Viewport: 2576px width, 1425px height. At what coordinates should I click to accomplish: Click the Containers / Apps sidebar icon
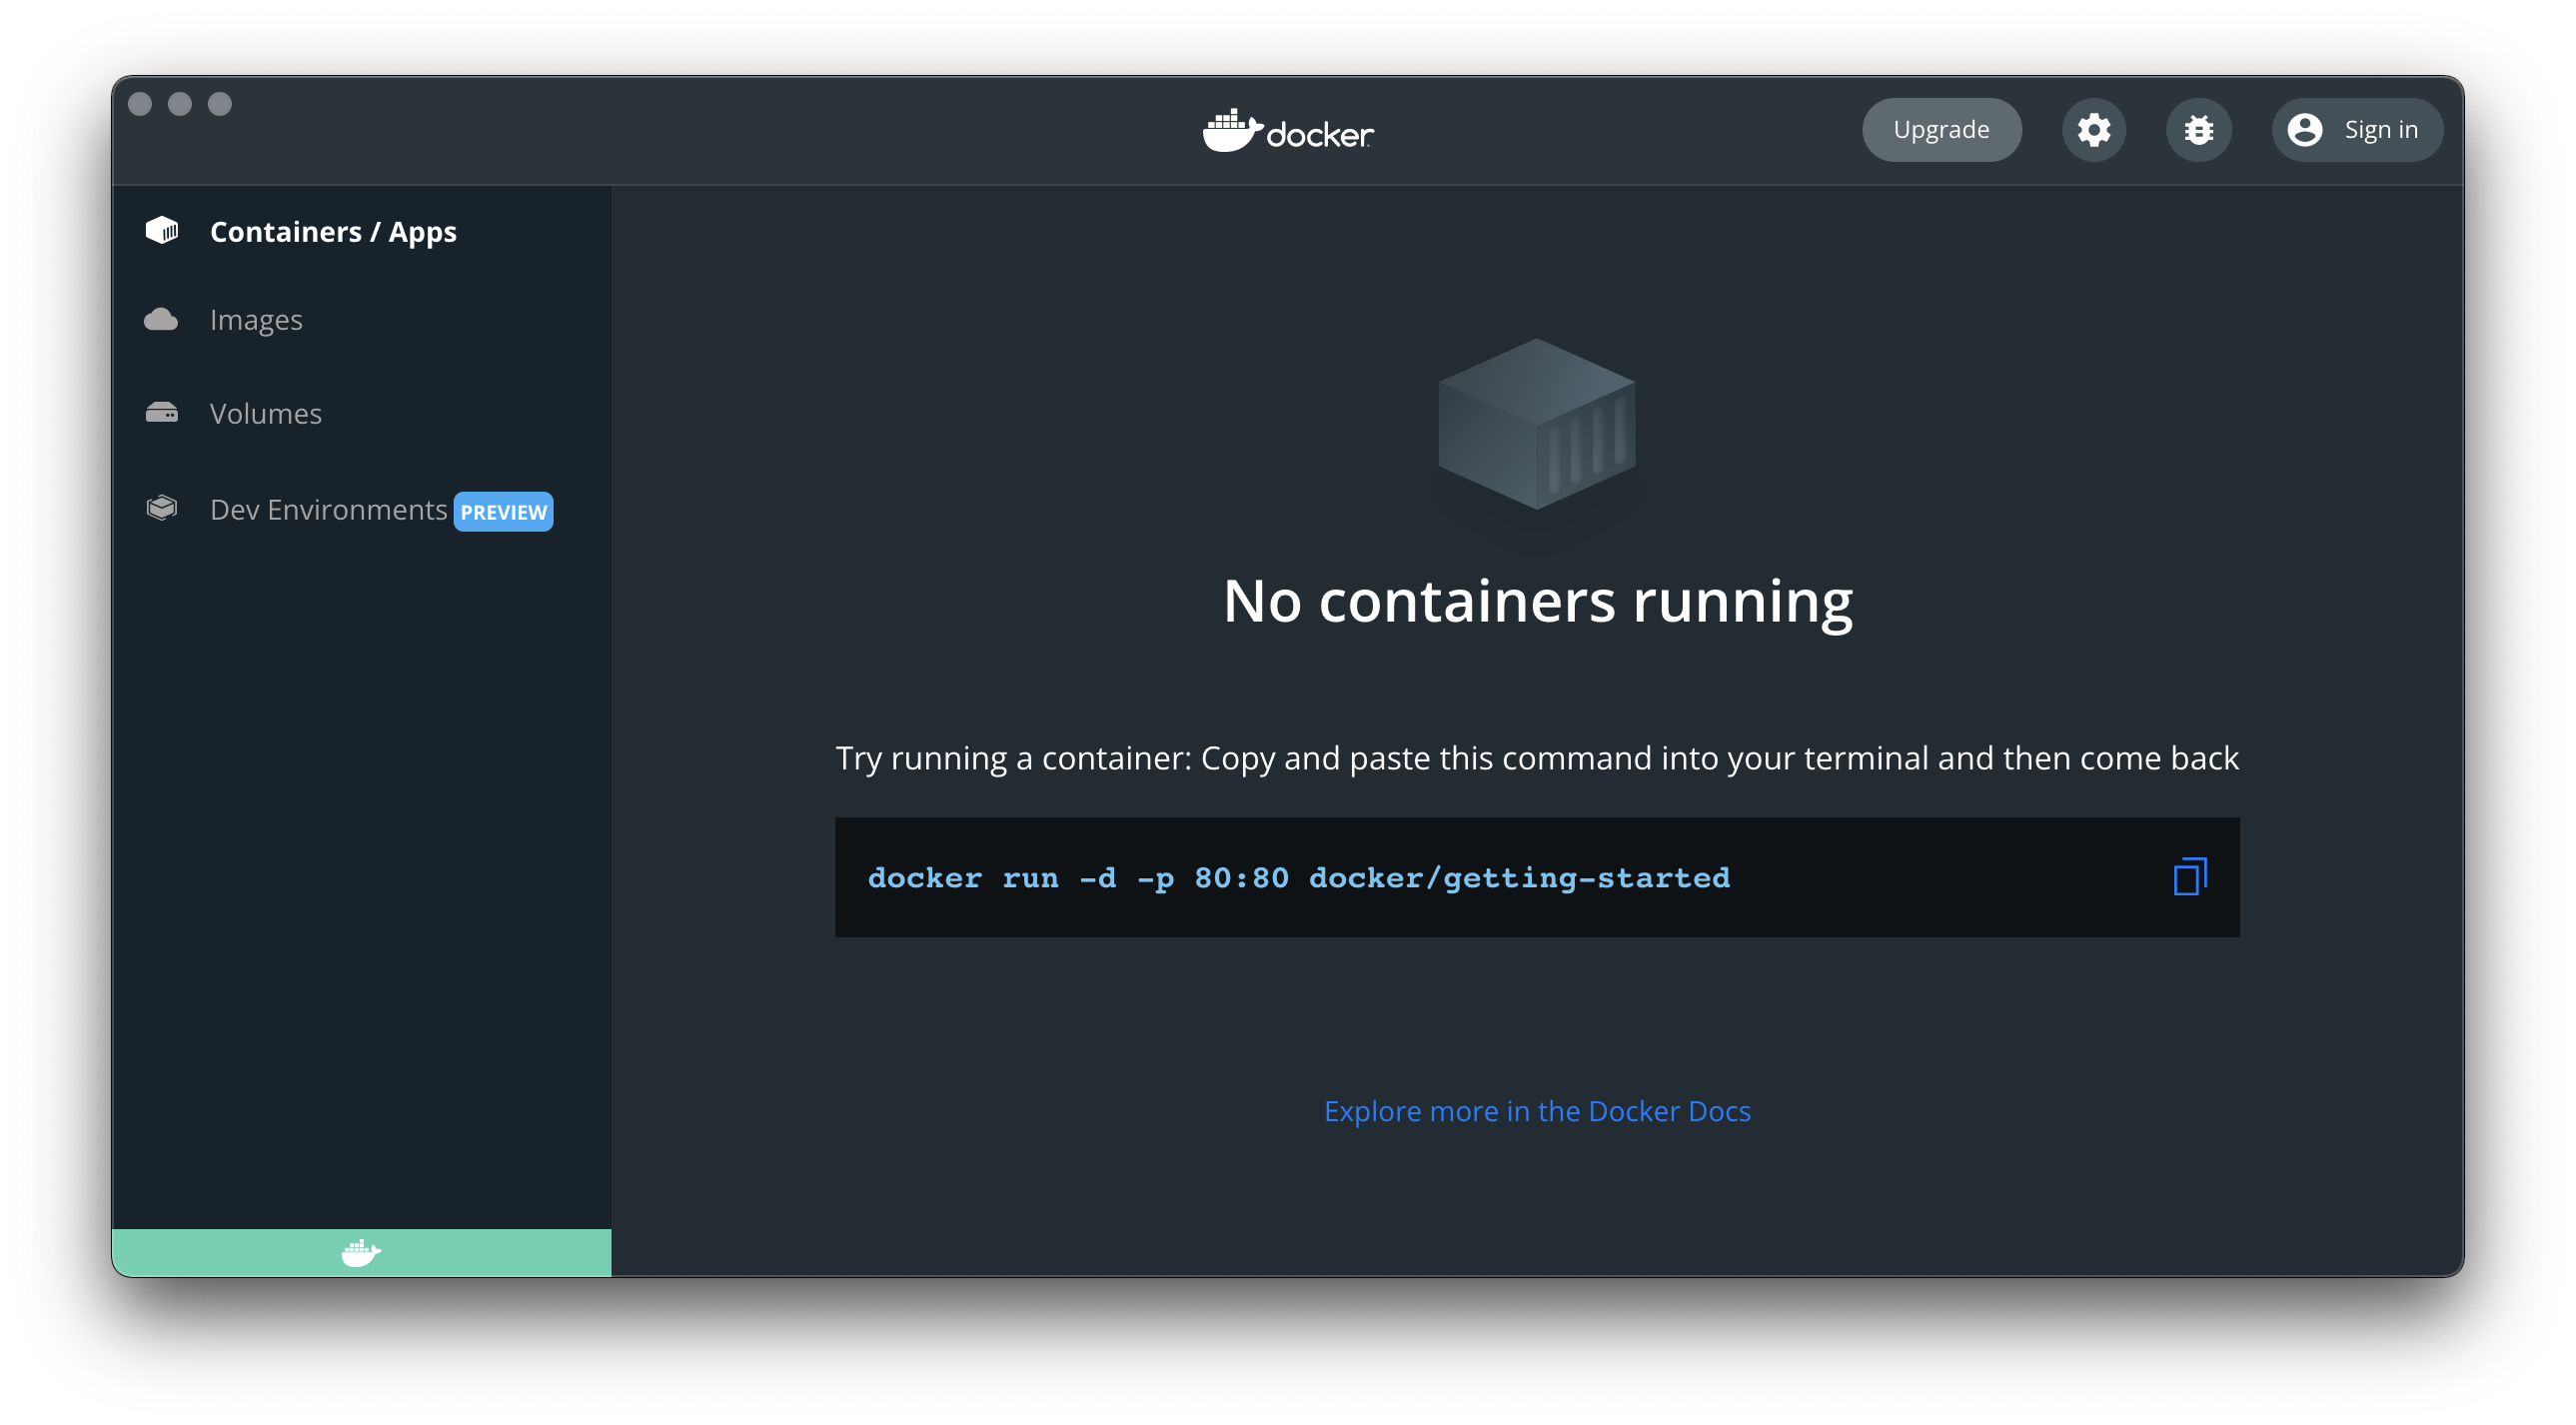[162, 231]
